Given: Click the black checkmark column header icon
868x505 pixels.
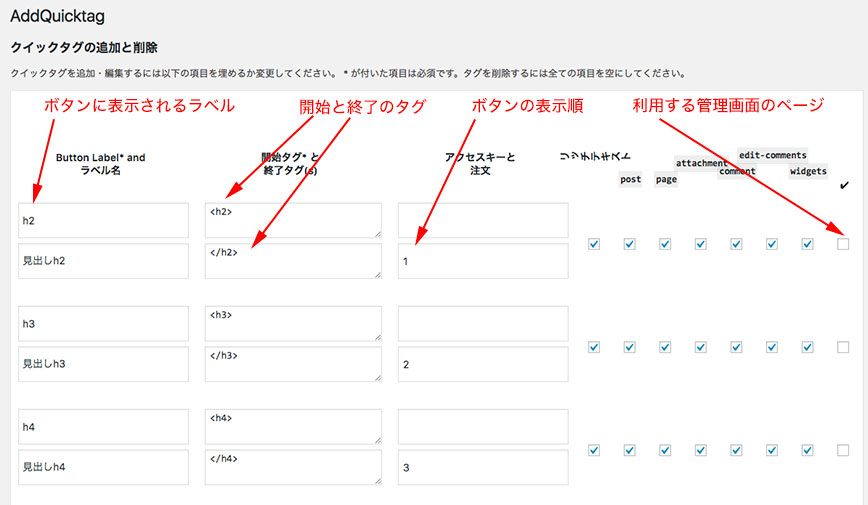Looking at the screenshot, I should (844, 185).
